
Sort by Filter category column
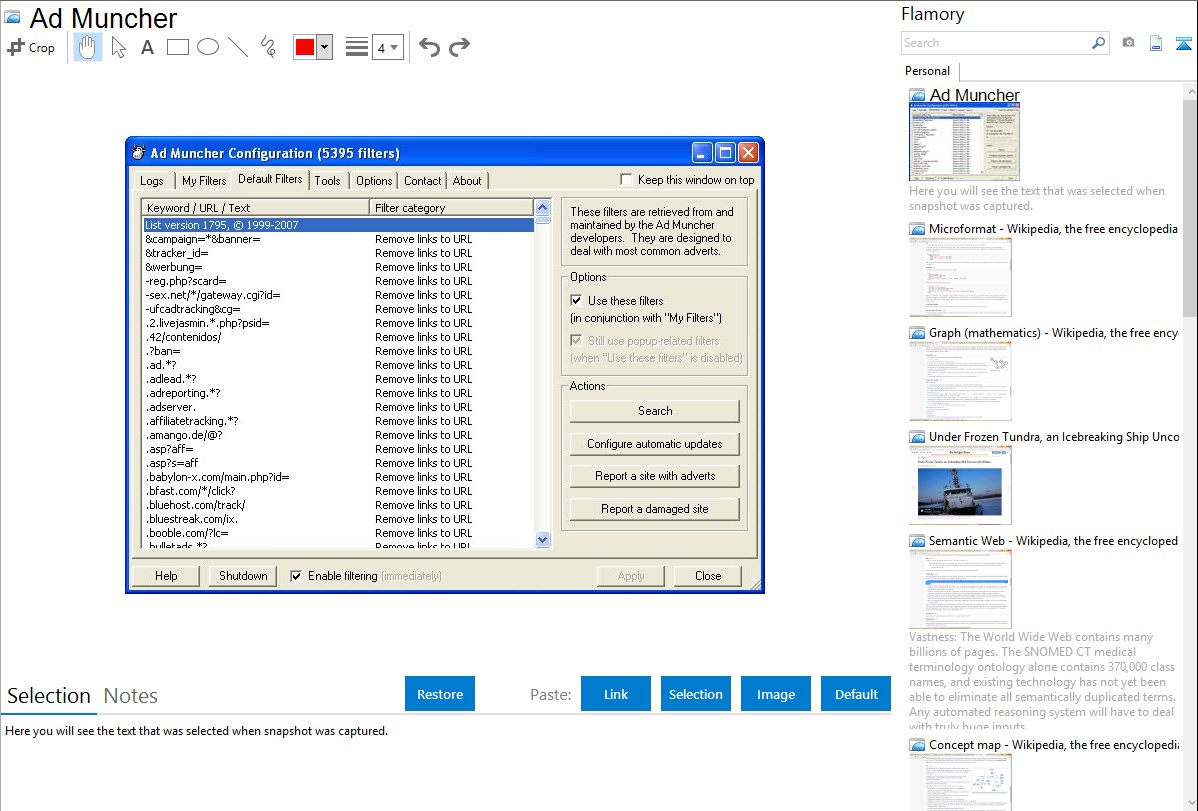451,208
